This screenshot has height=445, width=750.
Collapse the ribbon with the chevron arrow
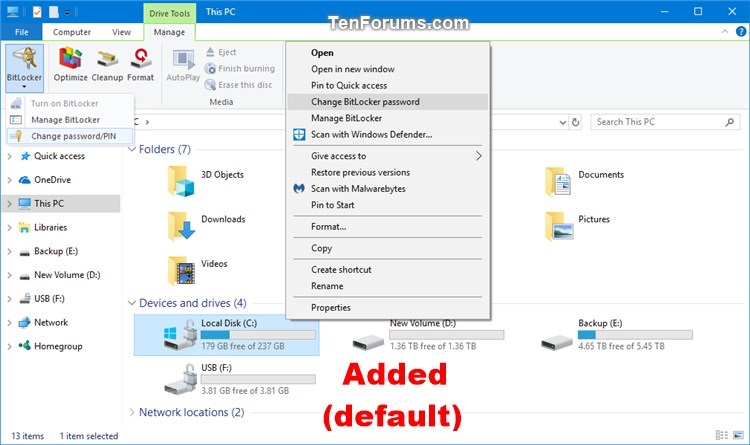coord(725,32)
